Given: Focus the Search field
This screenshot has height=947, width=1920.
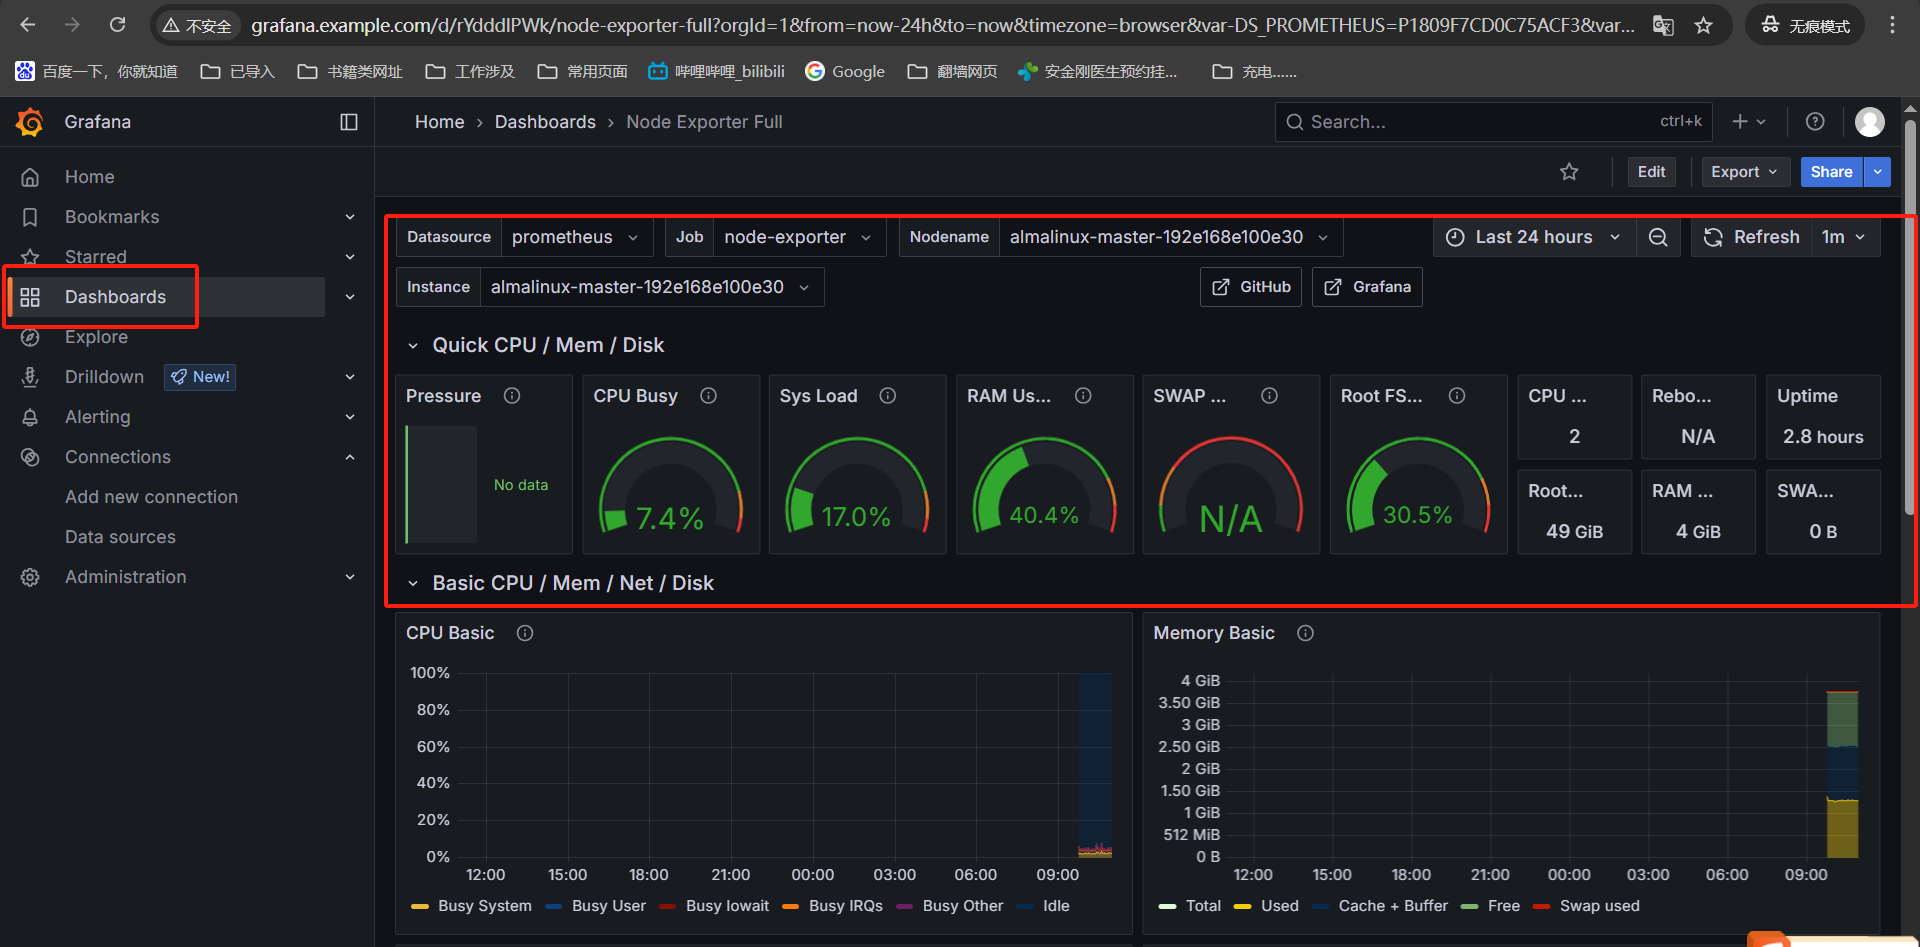Looking at the screenshot, I should (x=1493, y=122).
